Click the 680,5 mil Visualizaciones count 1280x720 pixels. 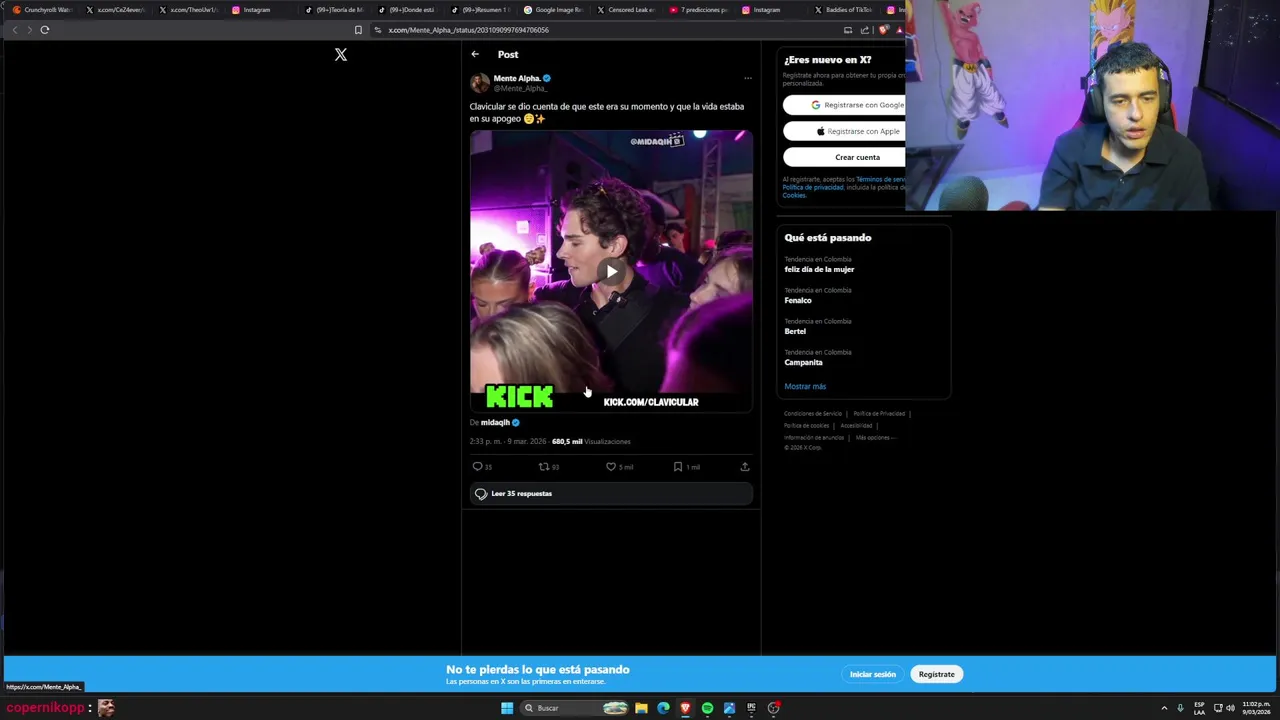pyautogui.click(x=591, y=441)
